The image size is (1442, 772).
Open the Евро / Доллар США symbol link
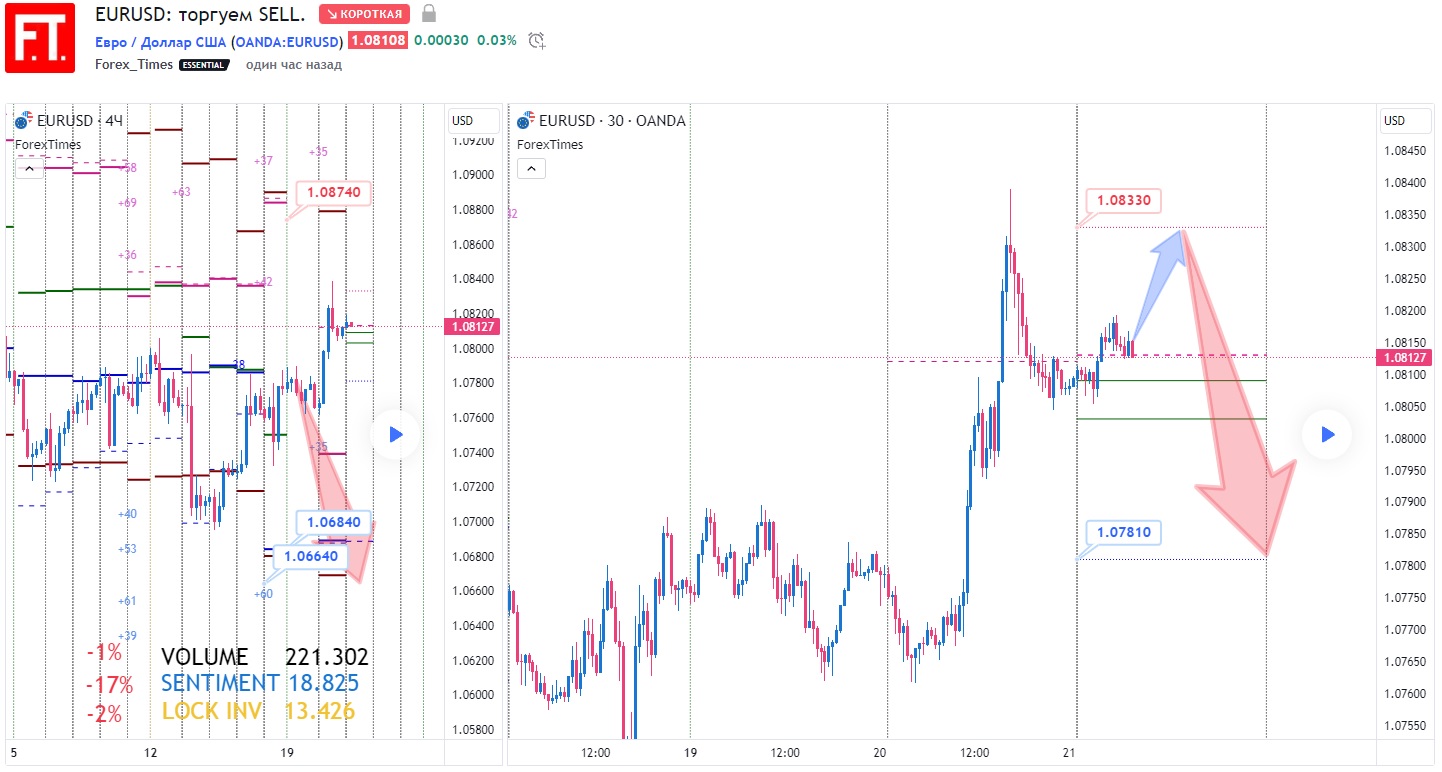(x=161, y=41)
